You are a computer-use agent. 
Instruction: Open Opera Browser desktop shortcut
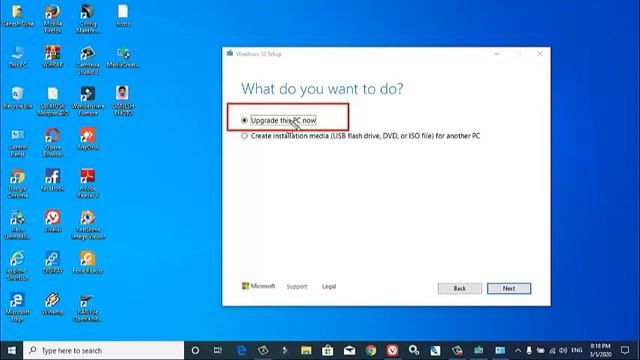tap(53, 143)
